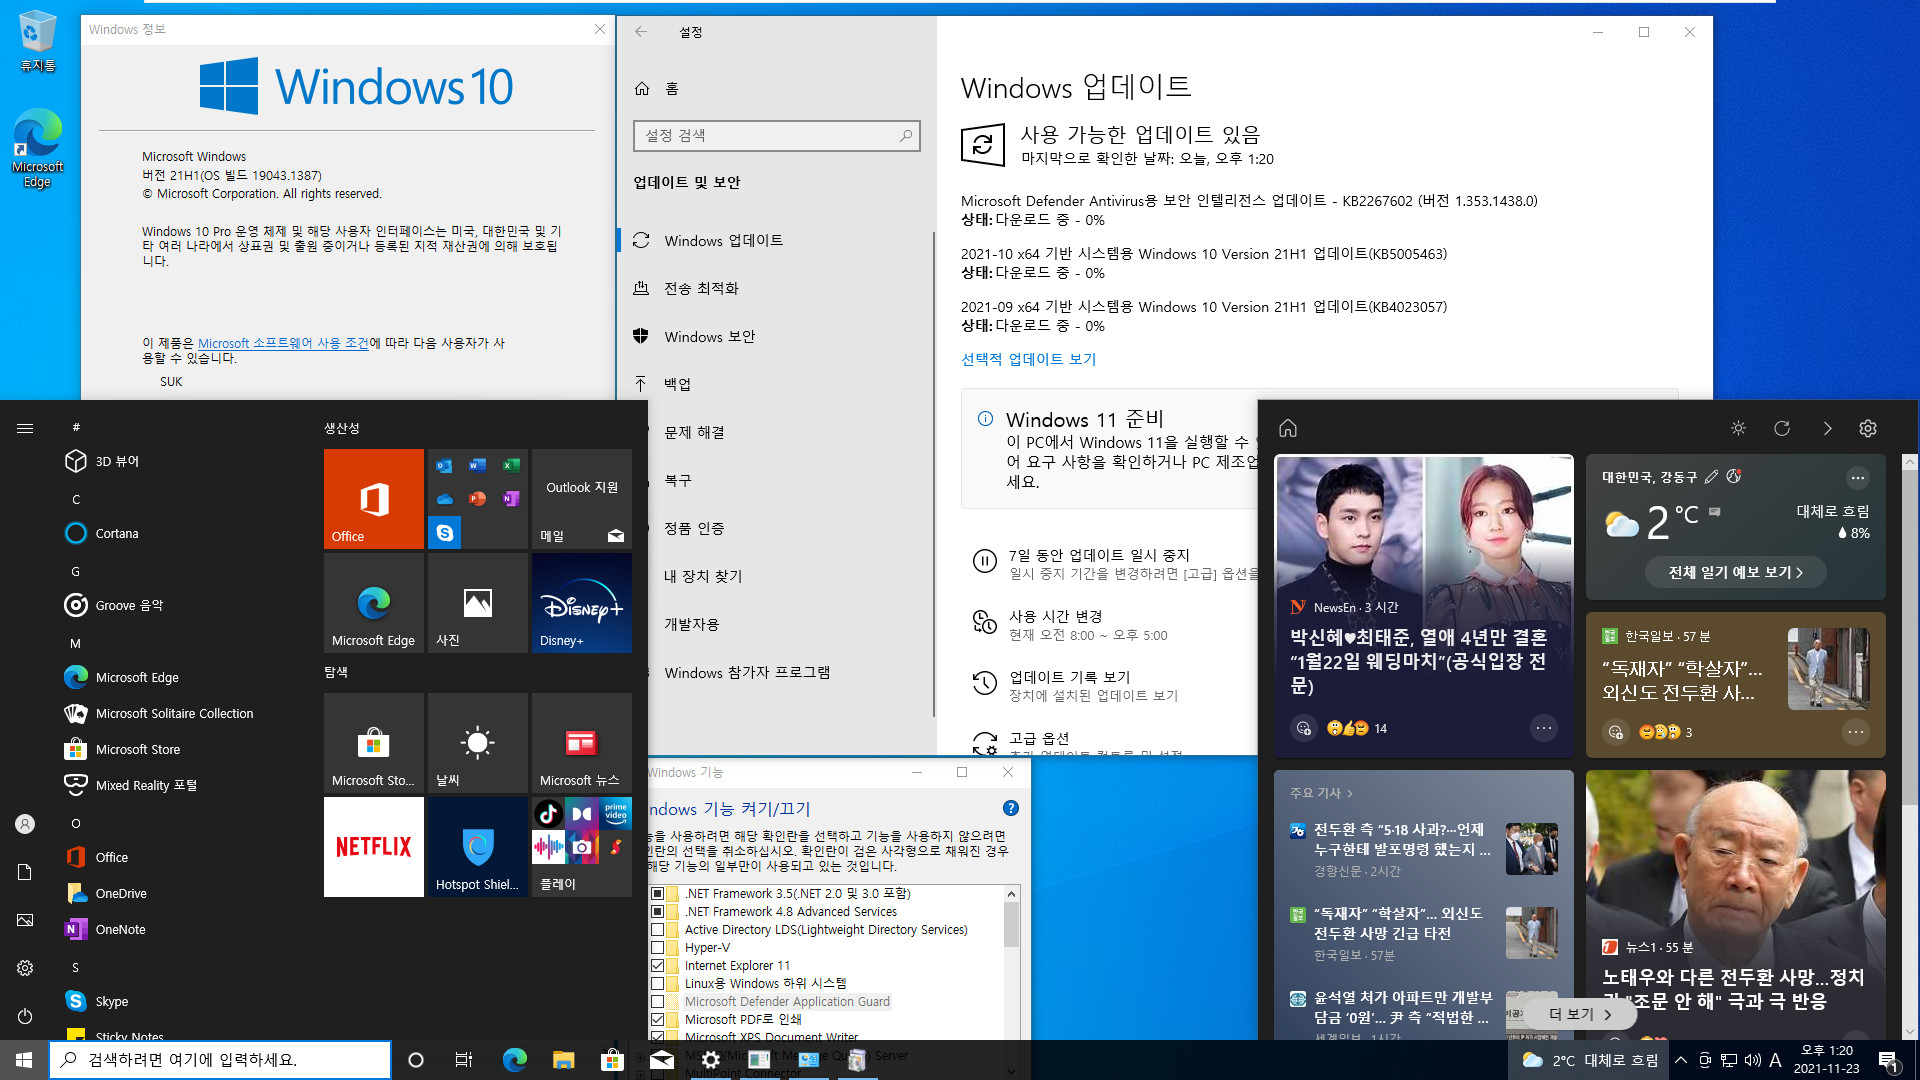Show hidden system tray icons chevron
Viewport: 1920px width, 1080px height.
pos(1681,1060)
